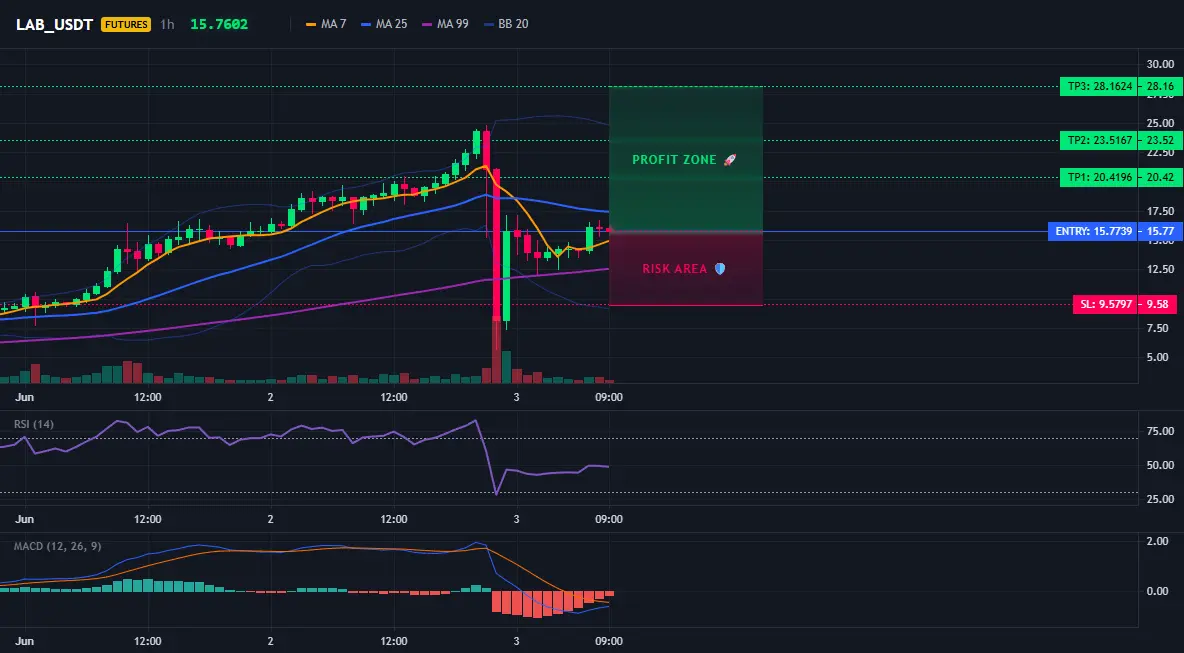Toggle the MA 7 legend entry

(326, 24)
